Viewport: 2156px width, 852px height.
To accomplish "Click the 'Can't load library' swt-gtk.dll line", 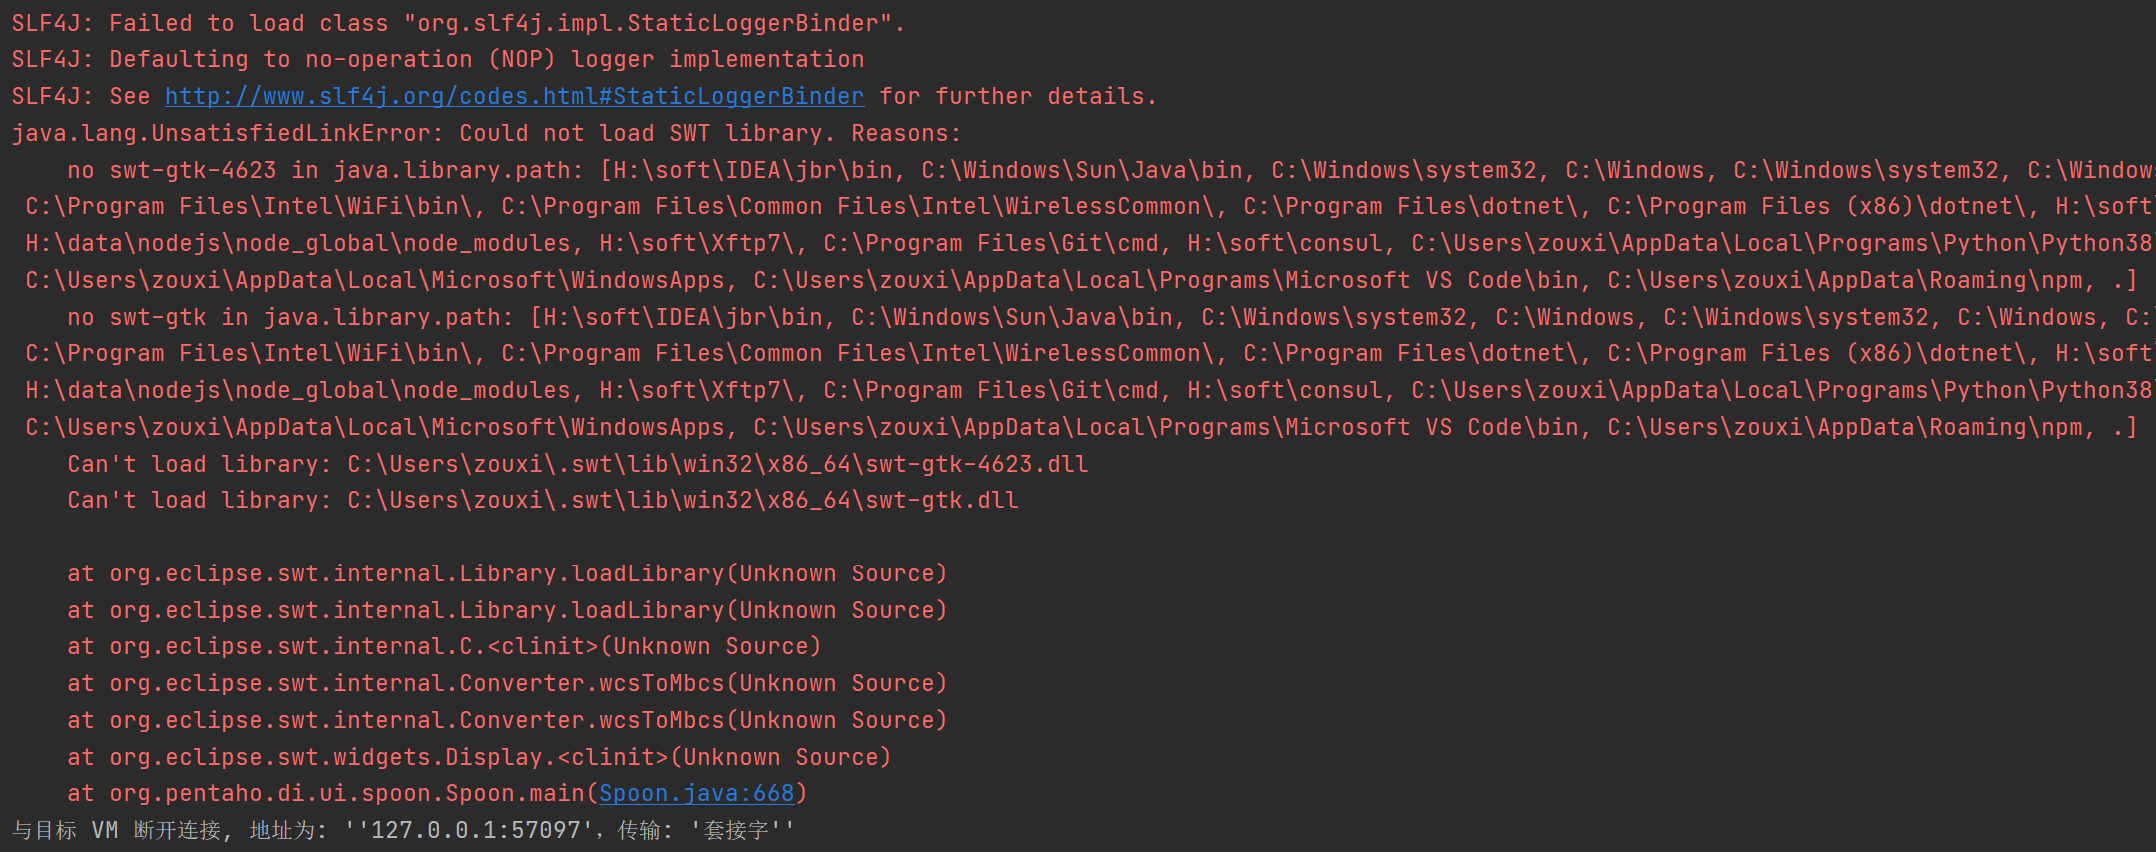I will click(542, 500).
